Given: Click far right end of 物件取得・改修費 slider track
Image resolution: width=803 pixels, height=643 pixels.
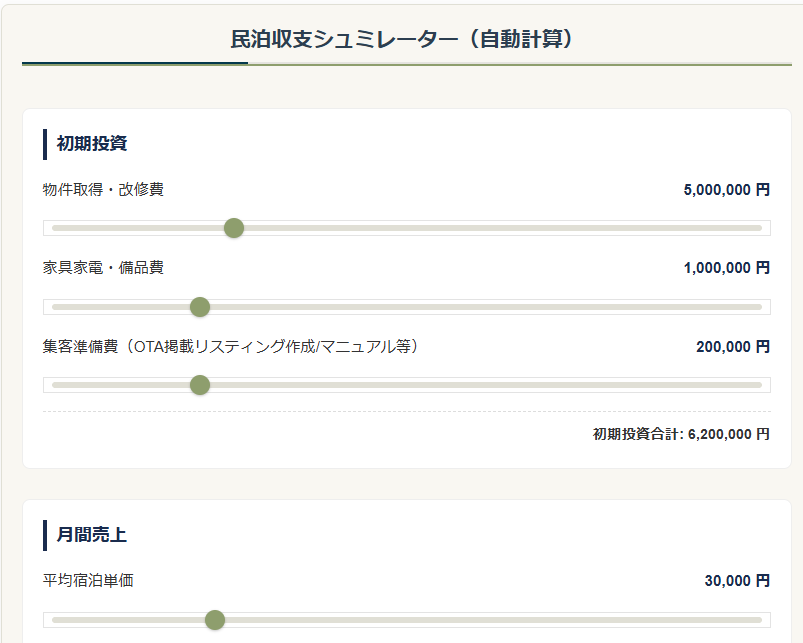Looking at the screenshot, I should pyautogui.click(x=759, y=228).
